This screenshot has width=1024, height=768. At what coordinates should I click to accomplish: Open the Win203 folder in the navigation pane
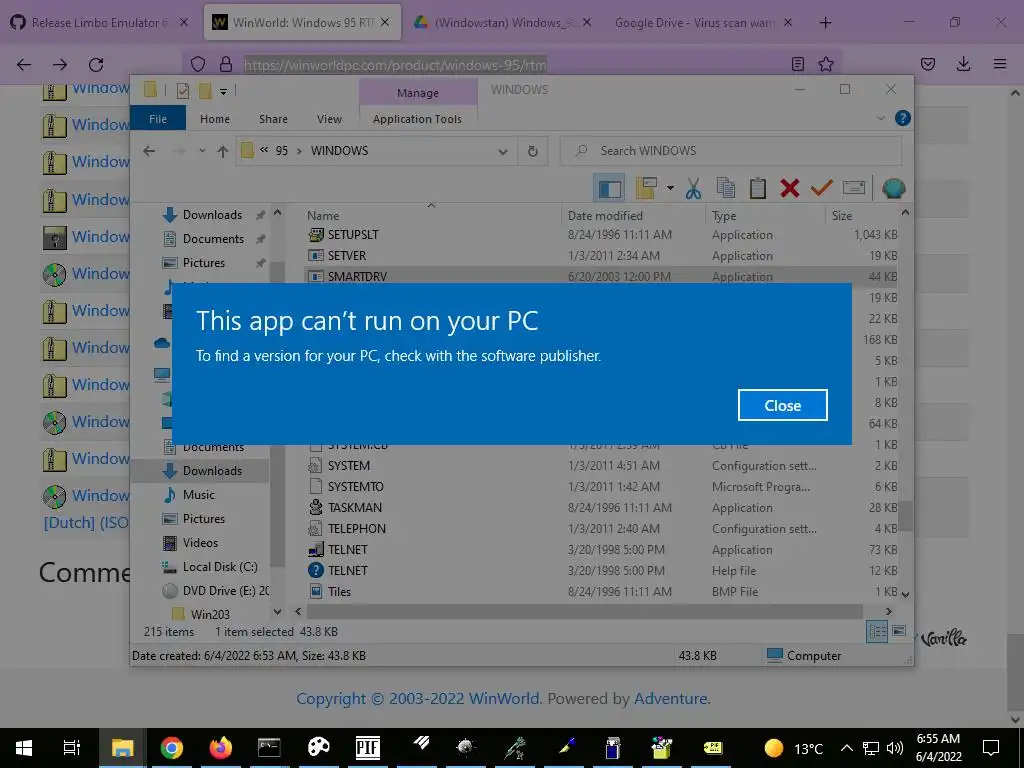coord(210,614)
